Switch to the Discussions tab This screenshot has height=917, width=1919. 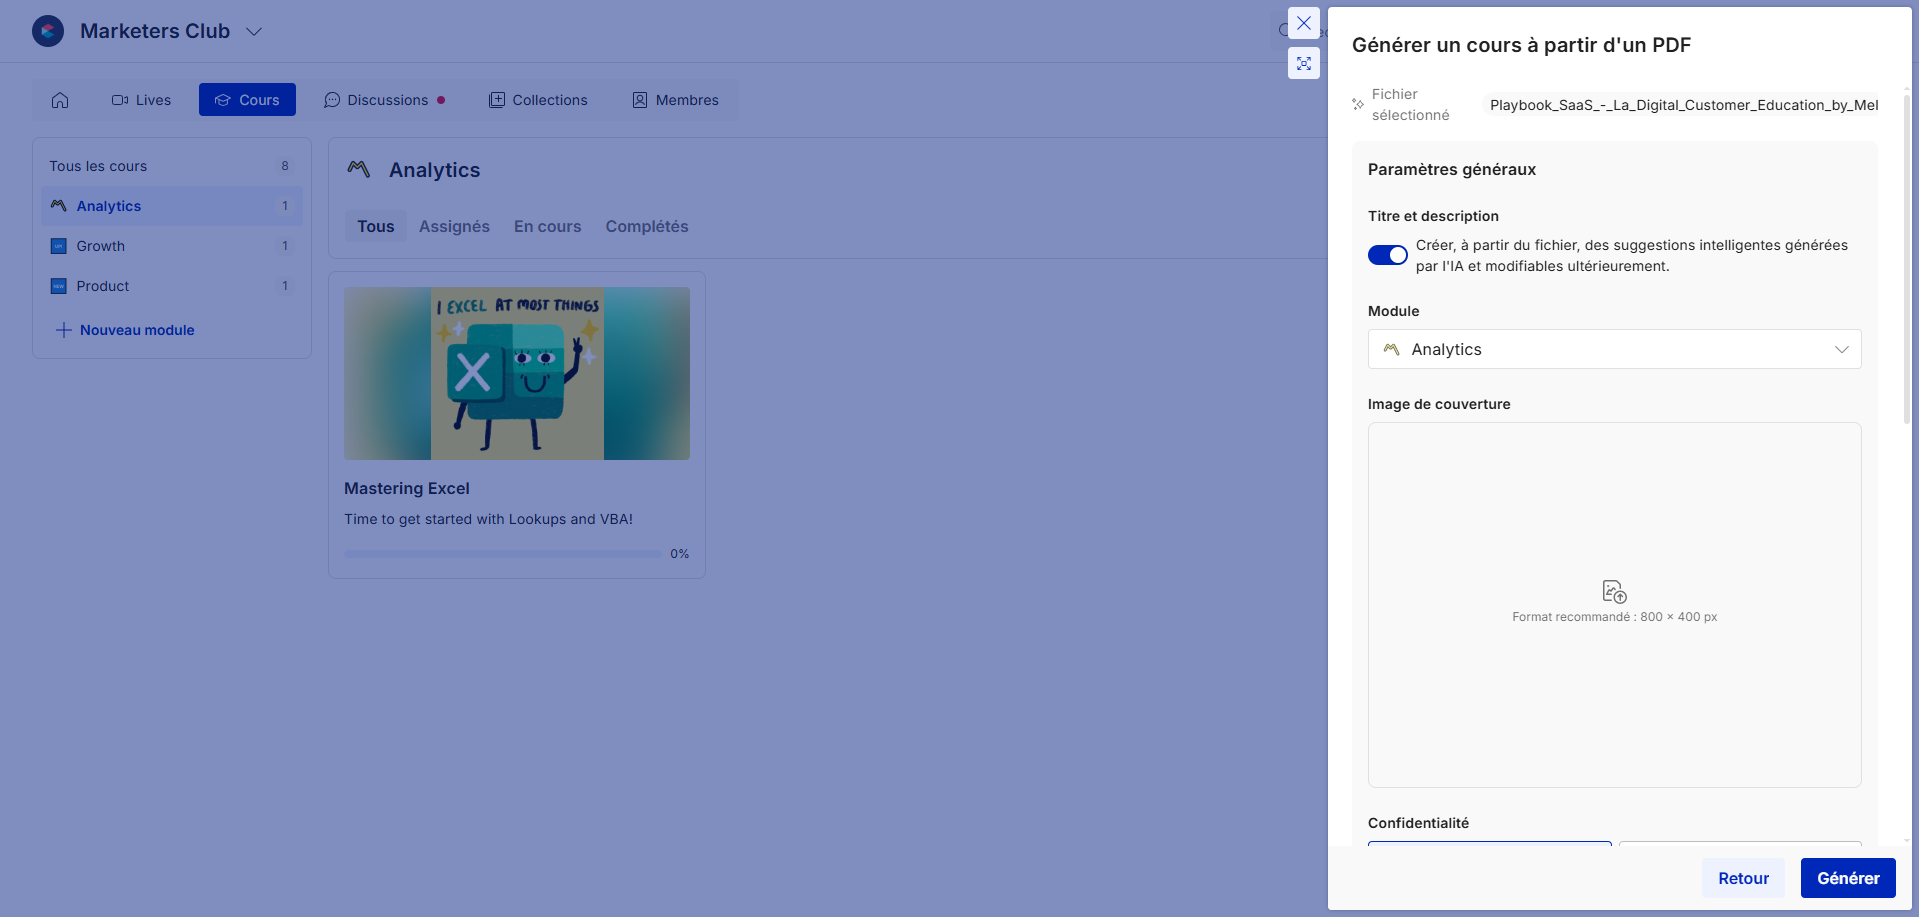click(385, 100)
